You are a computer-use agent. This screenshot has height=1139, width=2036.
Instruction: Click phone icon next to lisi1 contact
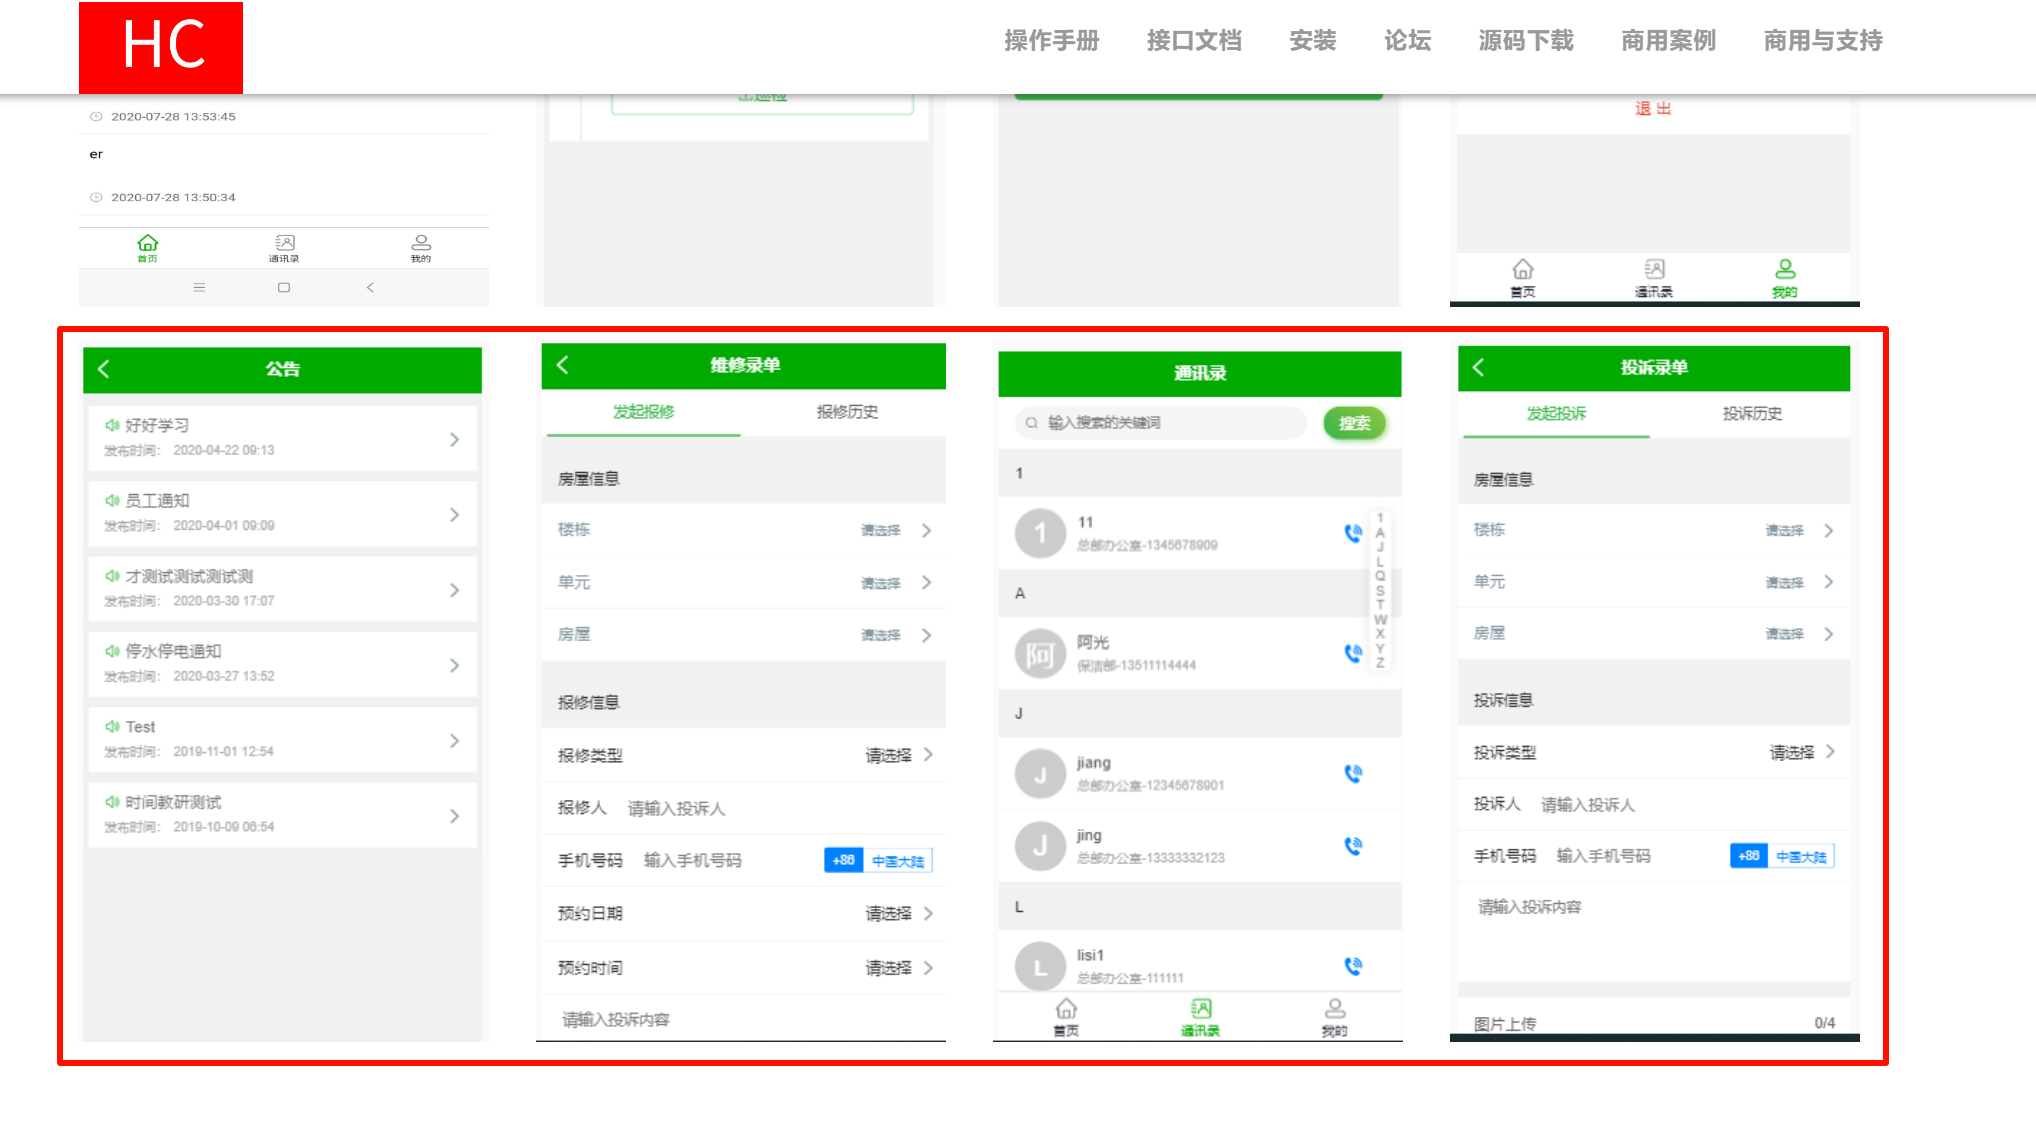click(1353, 966)
